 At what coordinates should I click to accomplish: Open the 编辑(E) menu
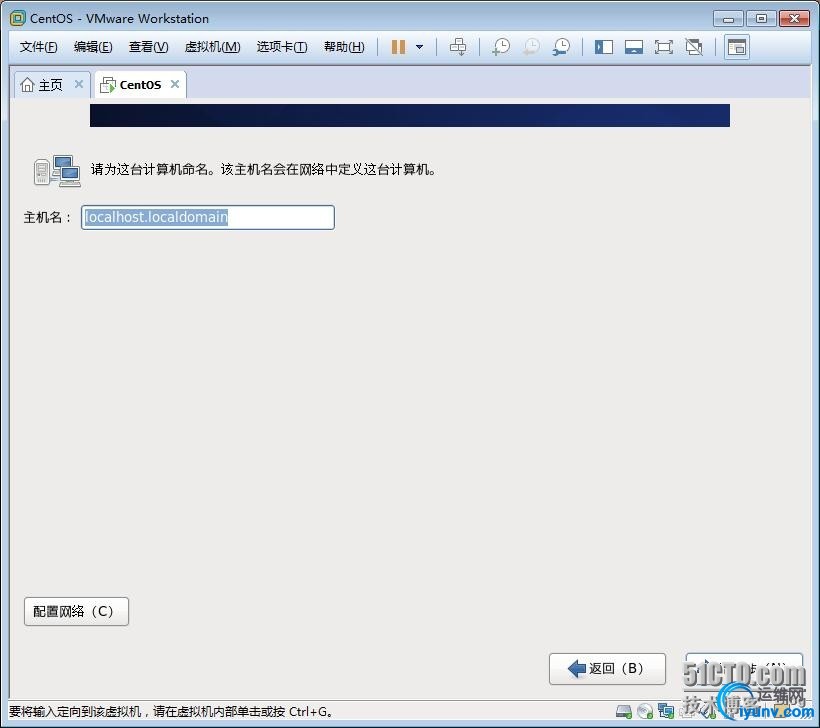coord(93,47)
